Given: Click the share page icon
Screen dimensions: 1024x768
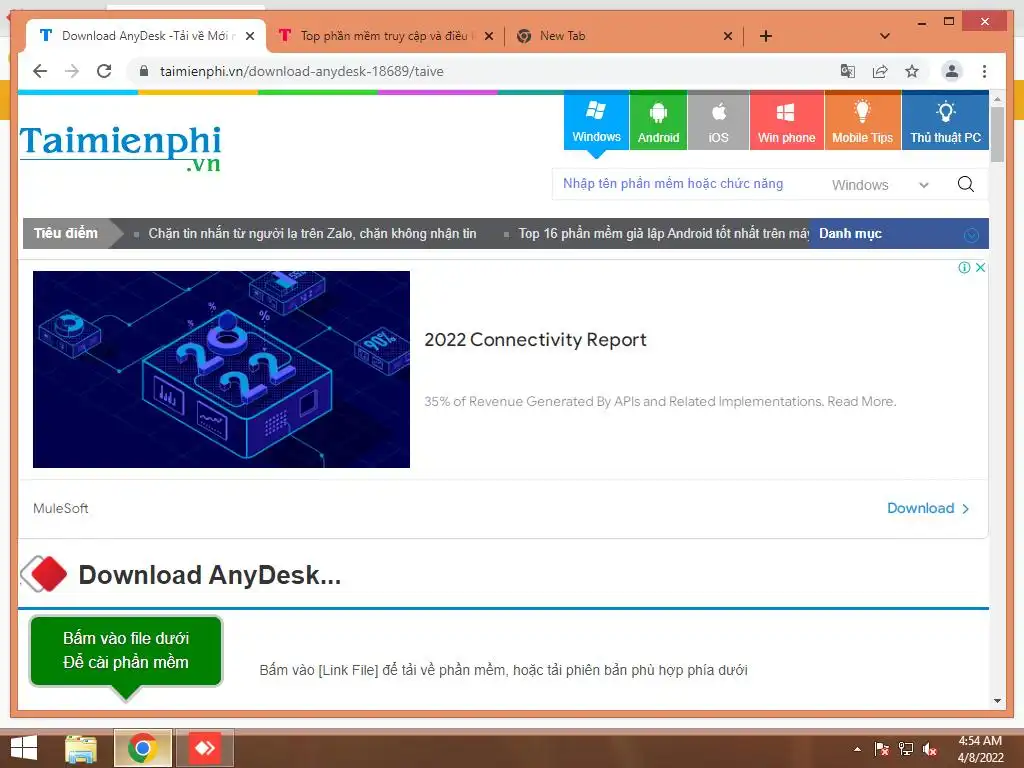Looking at the screenshot, I should (x=880, y=71).
